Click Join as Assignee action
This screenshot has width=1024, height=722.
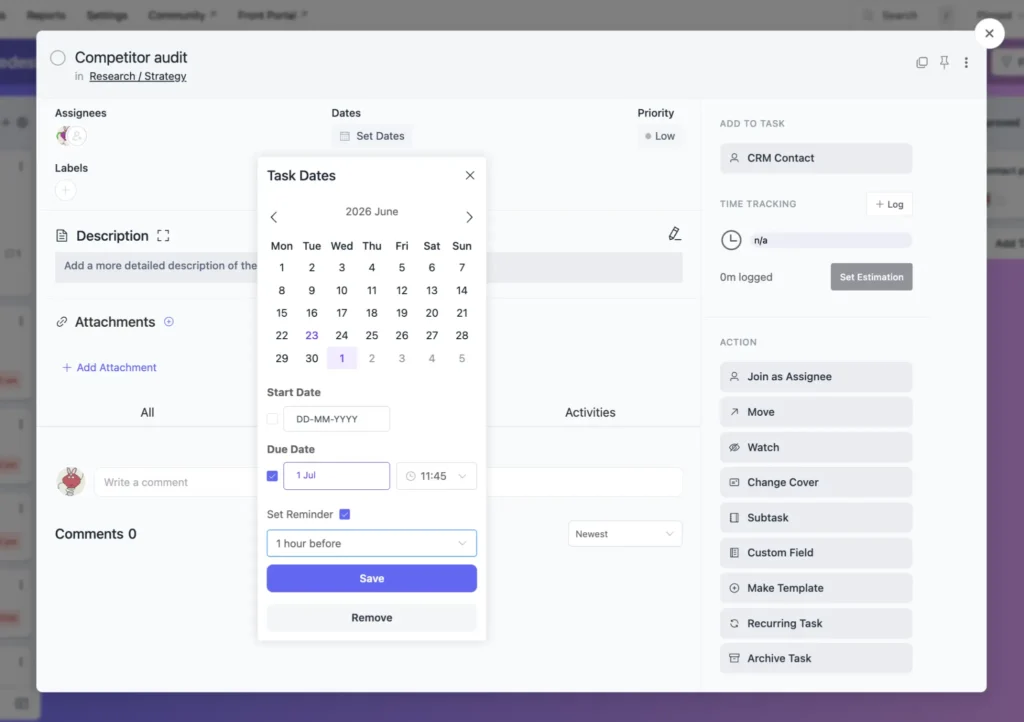(x=816, y=377)
